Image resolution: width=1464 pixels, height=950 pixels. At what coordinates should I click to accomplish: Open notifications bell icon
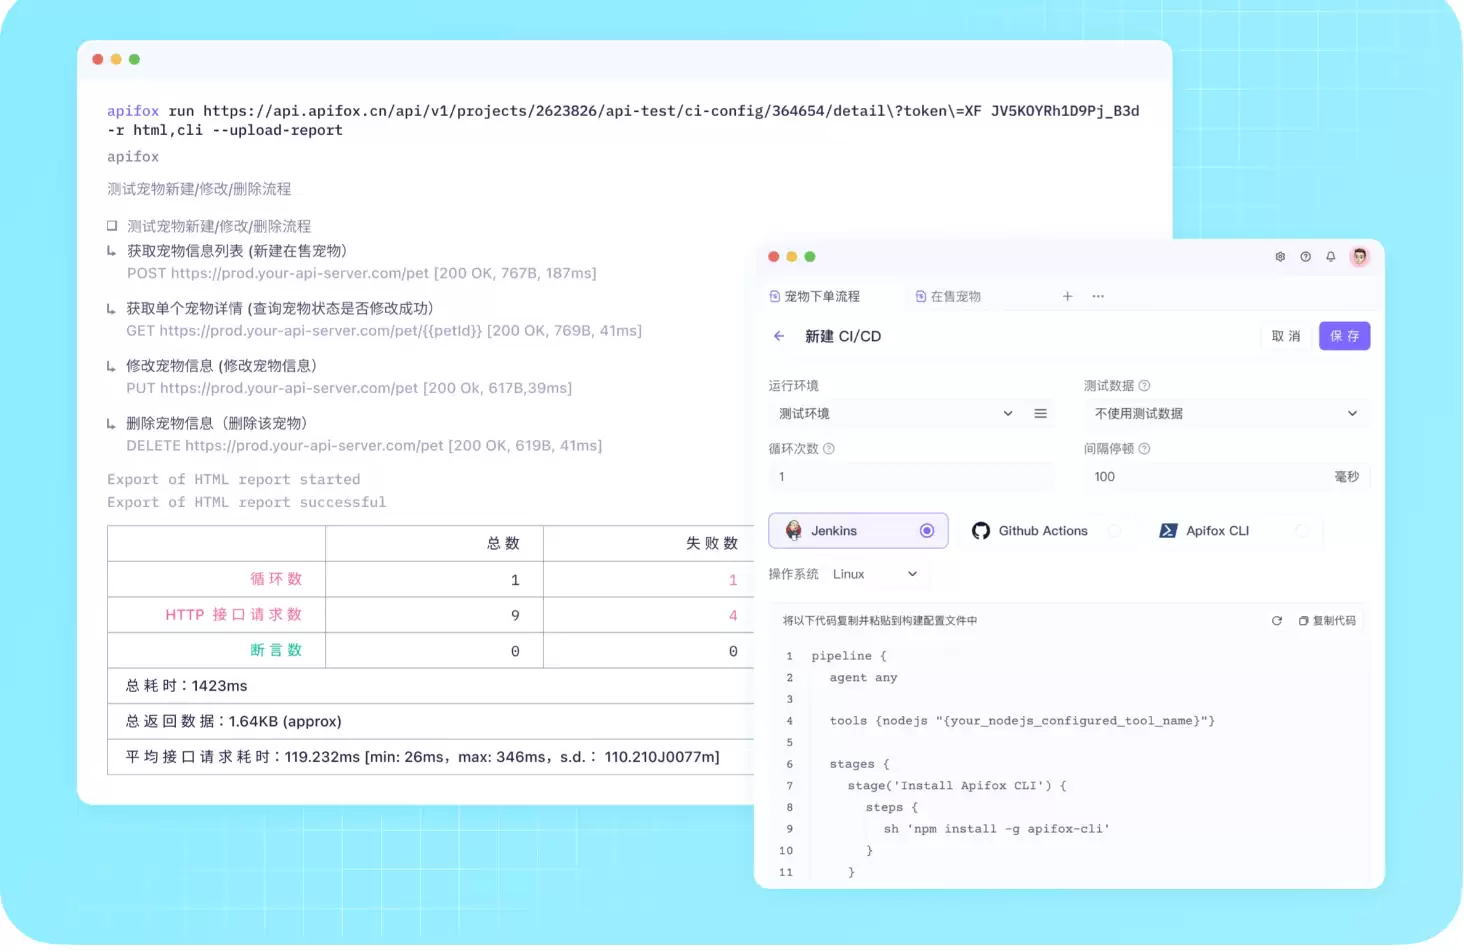tap(1330, 257)
